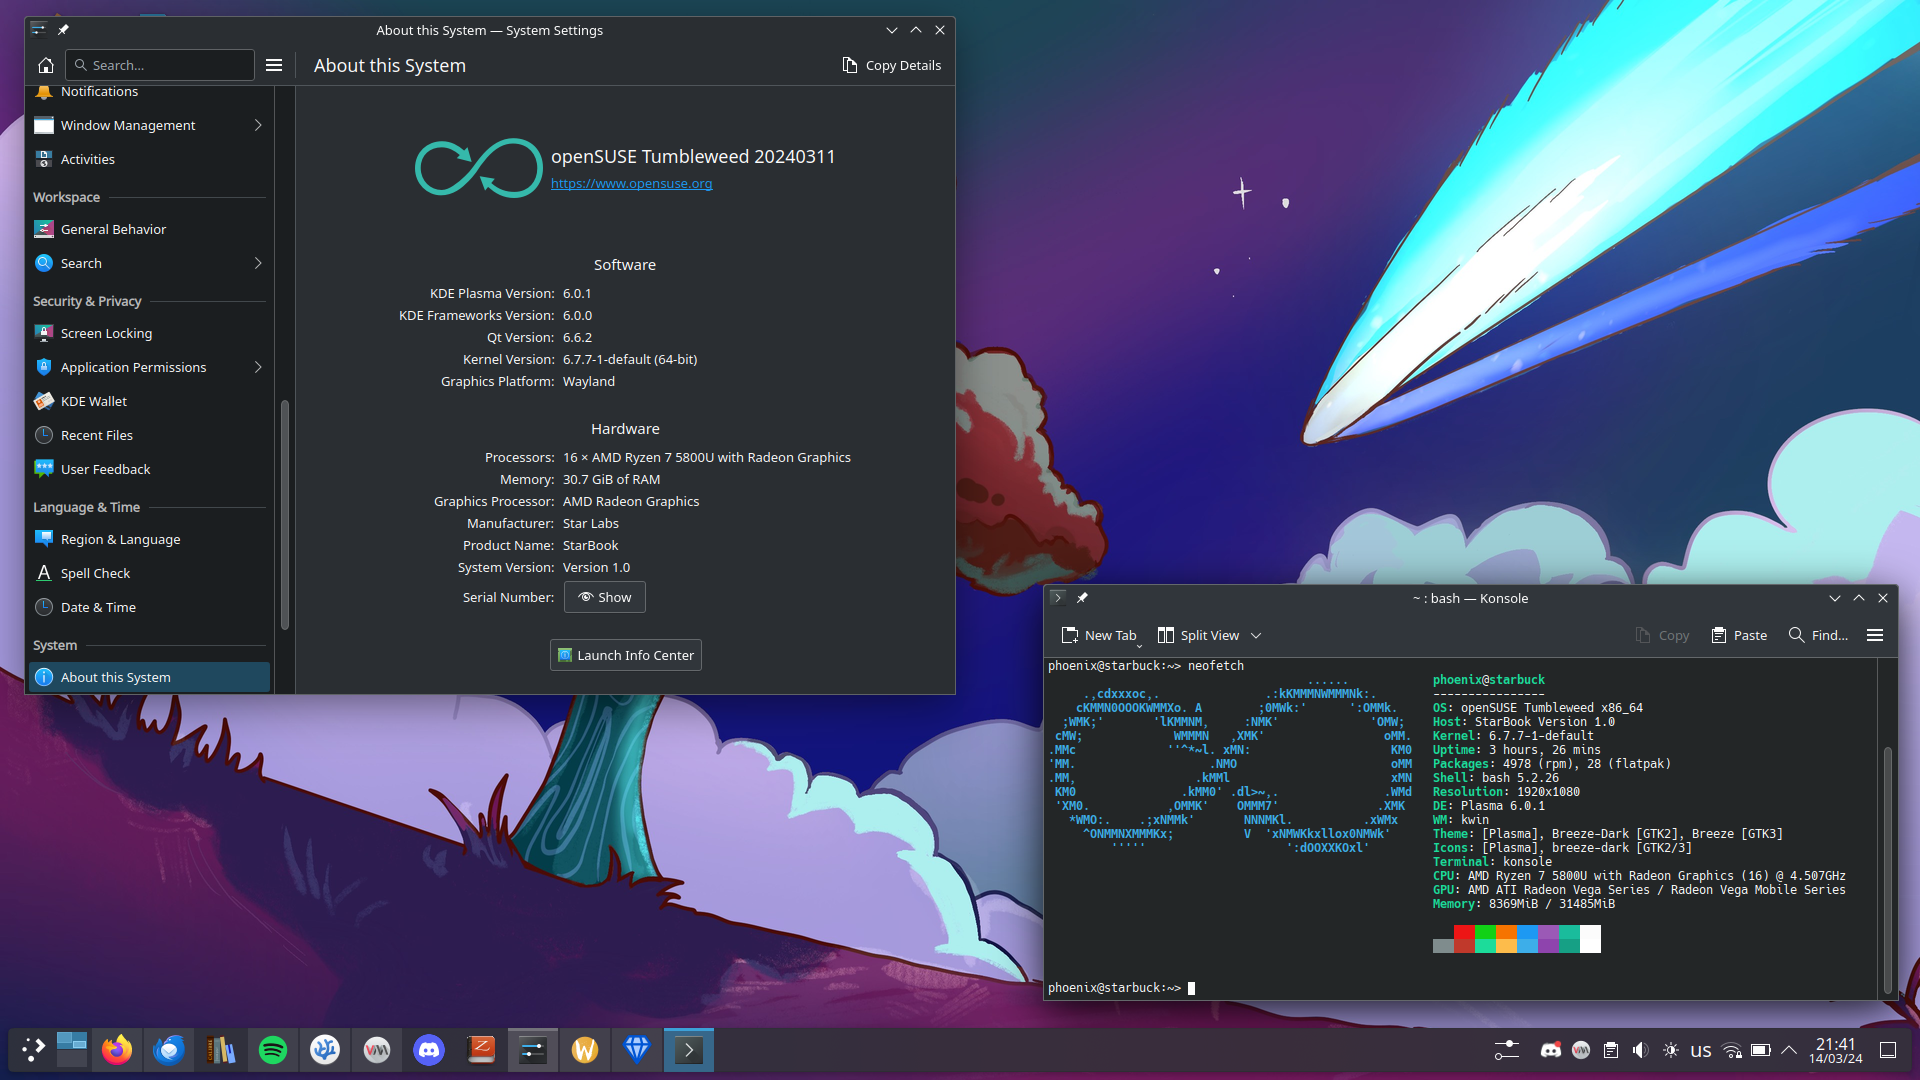This screenshot has width=1920, height=1080.
Task: Open System Settings window menu icon
Action: click(x=38, y=30)
